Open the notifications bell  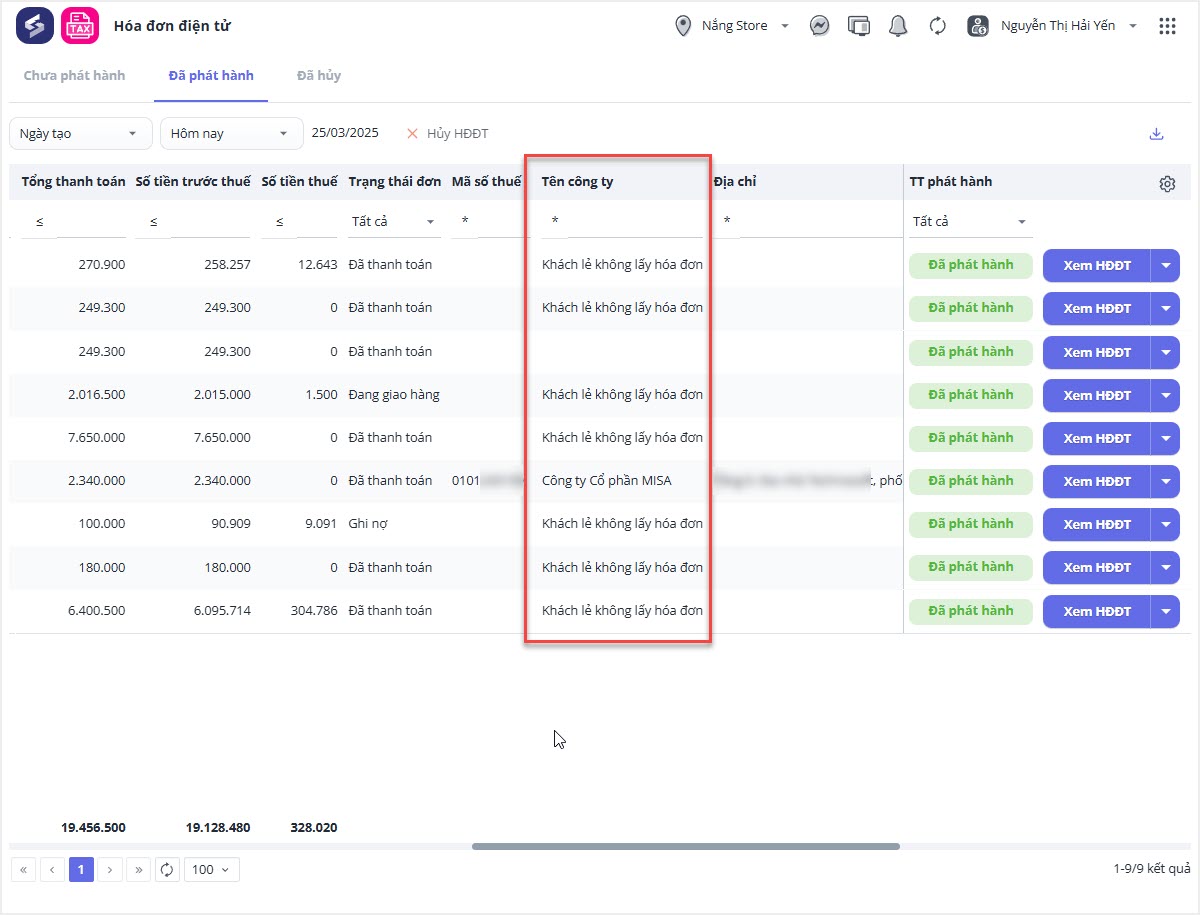point(898,26)
